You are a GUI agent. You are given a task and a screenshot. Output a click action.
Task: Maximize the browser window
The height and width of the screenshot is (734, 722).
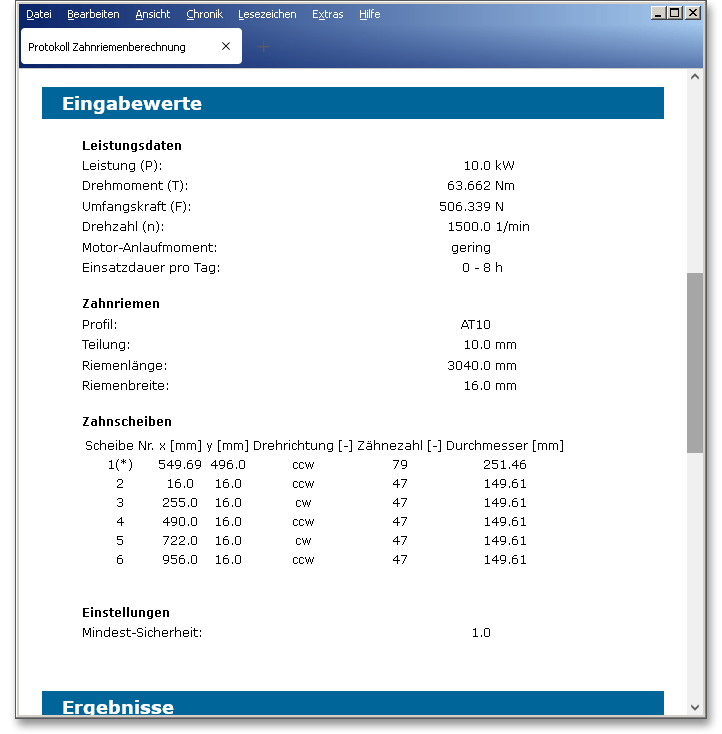coord(675,13)
